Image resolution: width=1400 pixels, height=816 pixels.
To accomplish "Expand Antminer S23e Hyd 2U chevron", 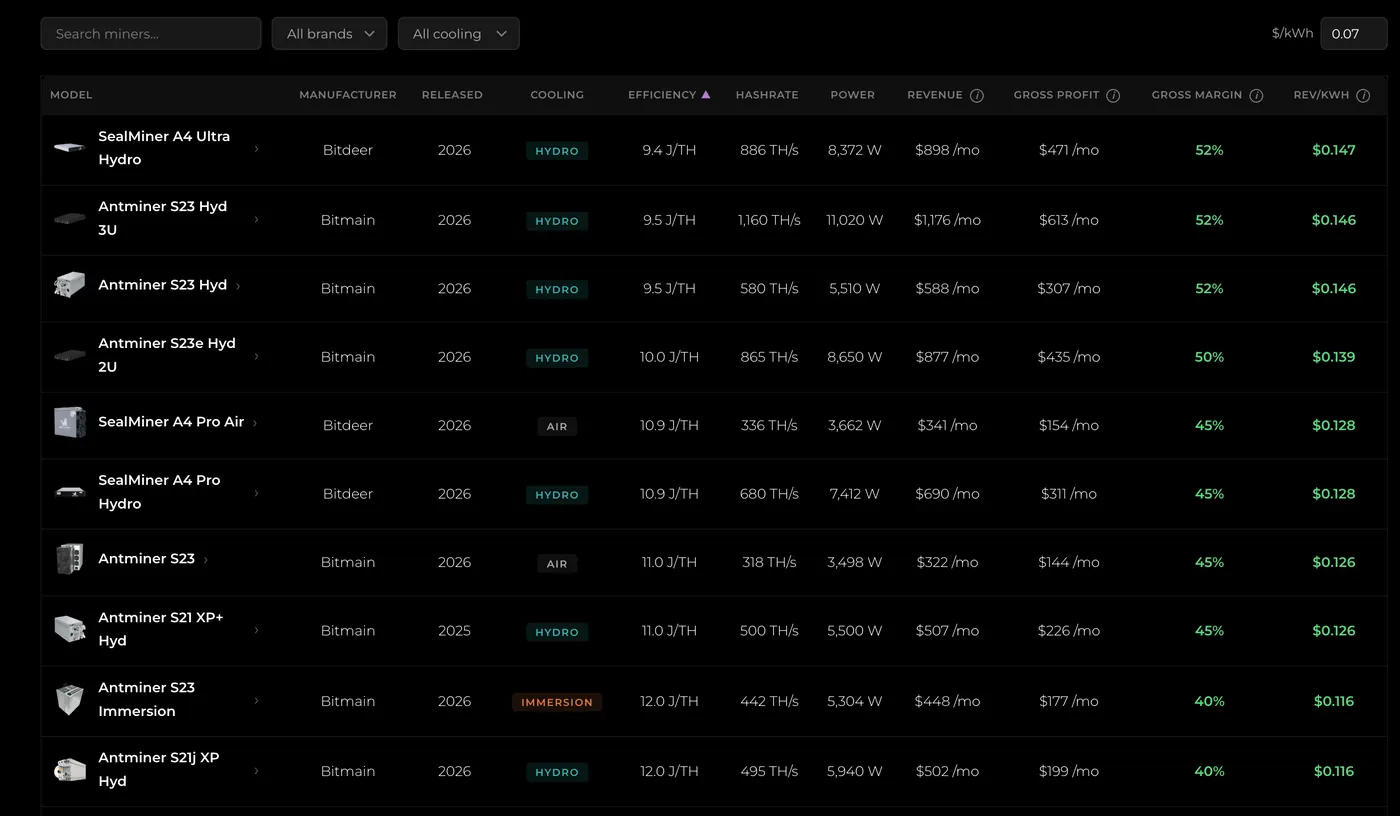I will pos(256,355).
